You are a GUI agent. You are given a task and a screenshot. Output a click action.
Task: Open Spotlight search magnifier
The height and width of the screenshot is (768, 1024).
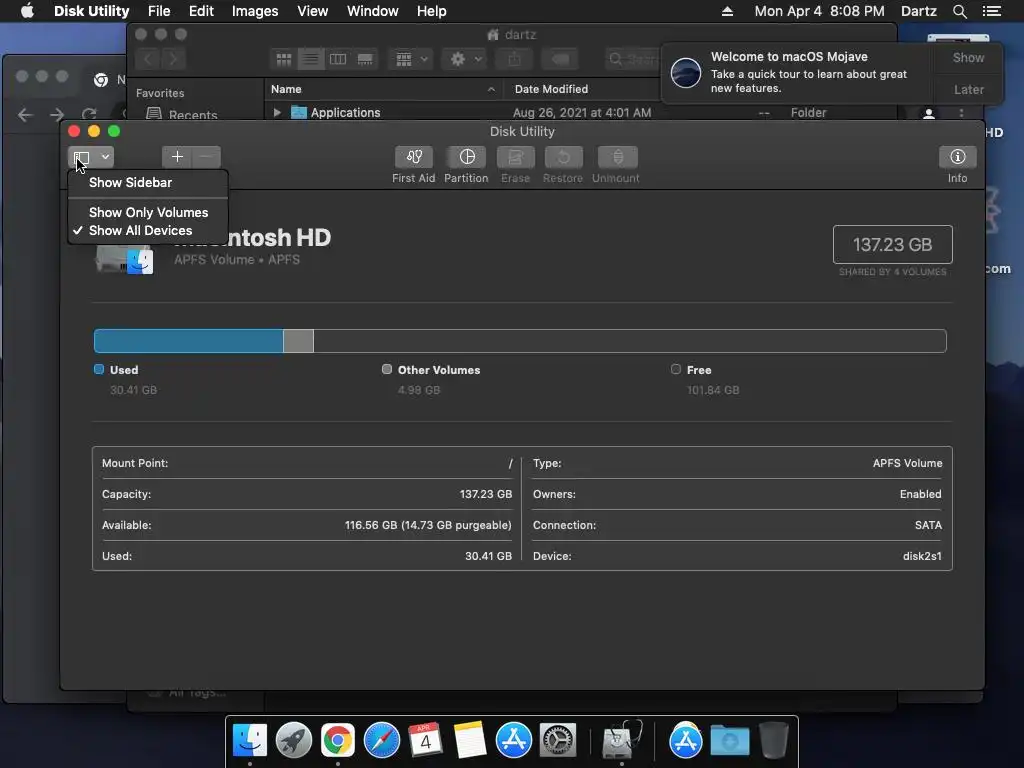coord(959,11)
